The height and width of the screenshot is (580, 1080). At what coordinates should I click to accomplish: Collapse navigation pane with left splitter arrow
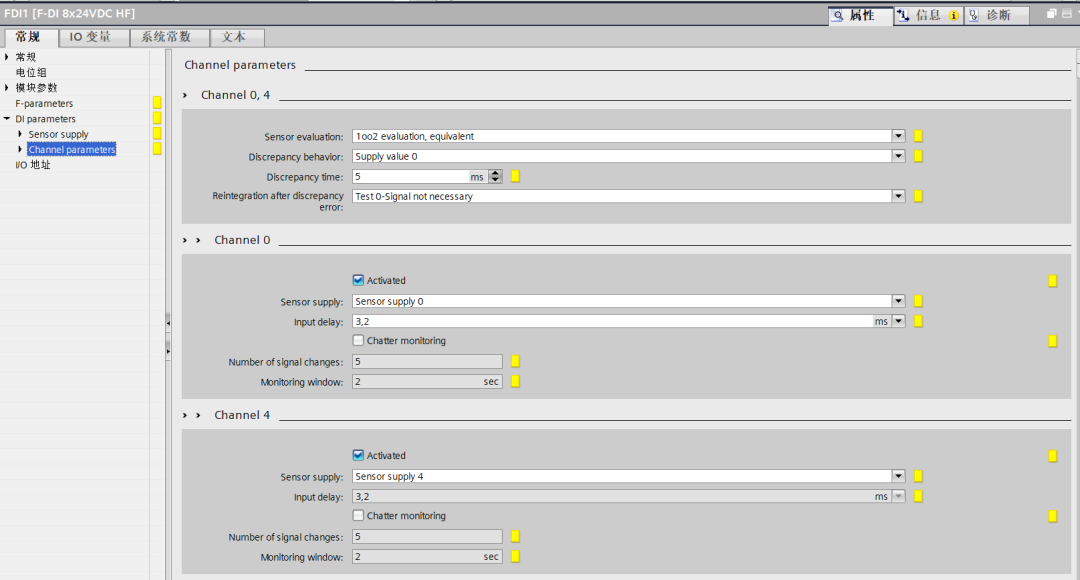click(168, 322)
